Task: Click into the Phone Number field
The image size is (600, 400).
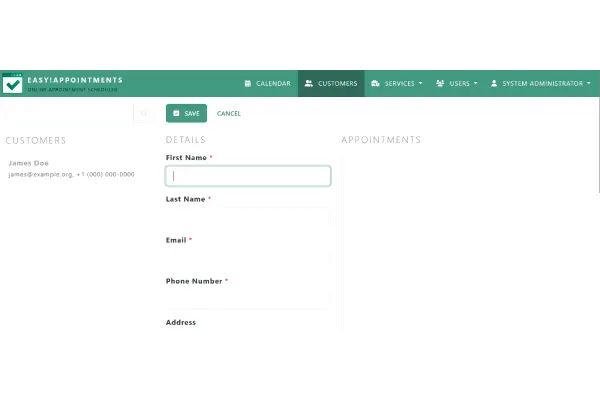Action: pyautogui.click(x=248, y=299)
